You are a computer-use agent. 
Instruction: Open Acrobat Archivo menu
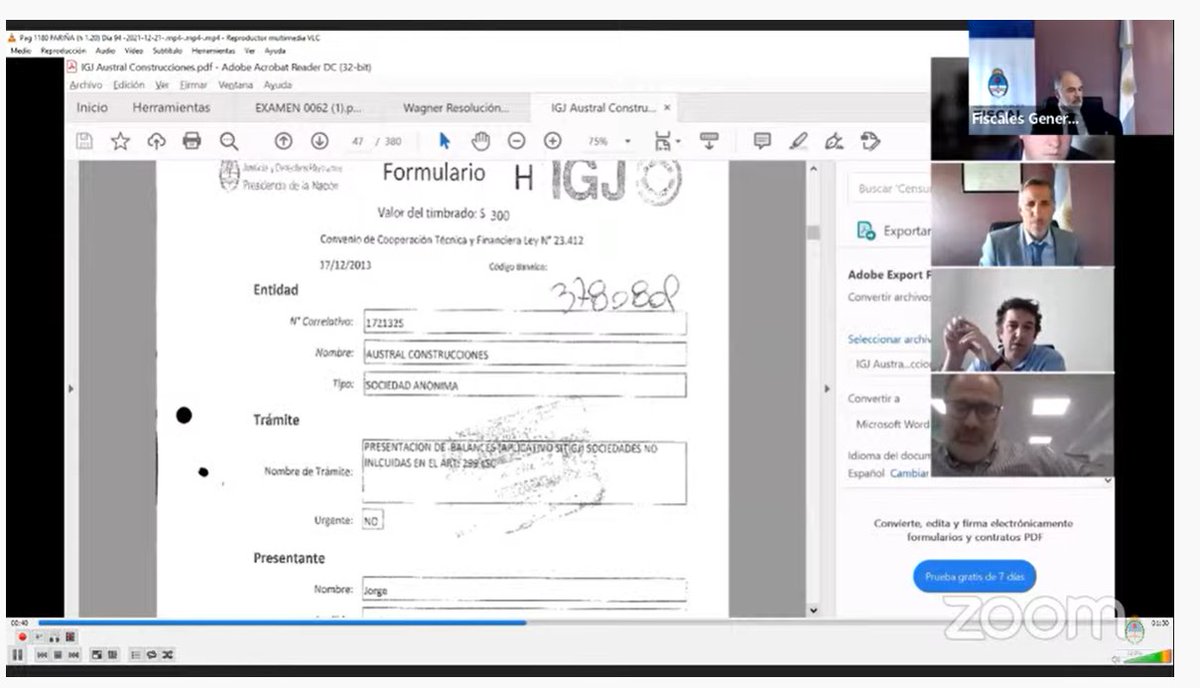pyautogui.click(x=86, y=85)
